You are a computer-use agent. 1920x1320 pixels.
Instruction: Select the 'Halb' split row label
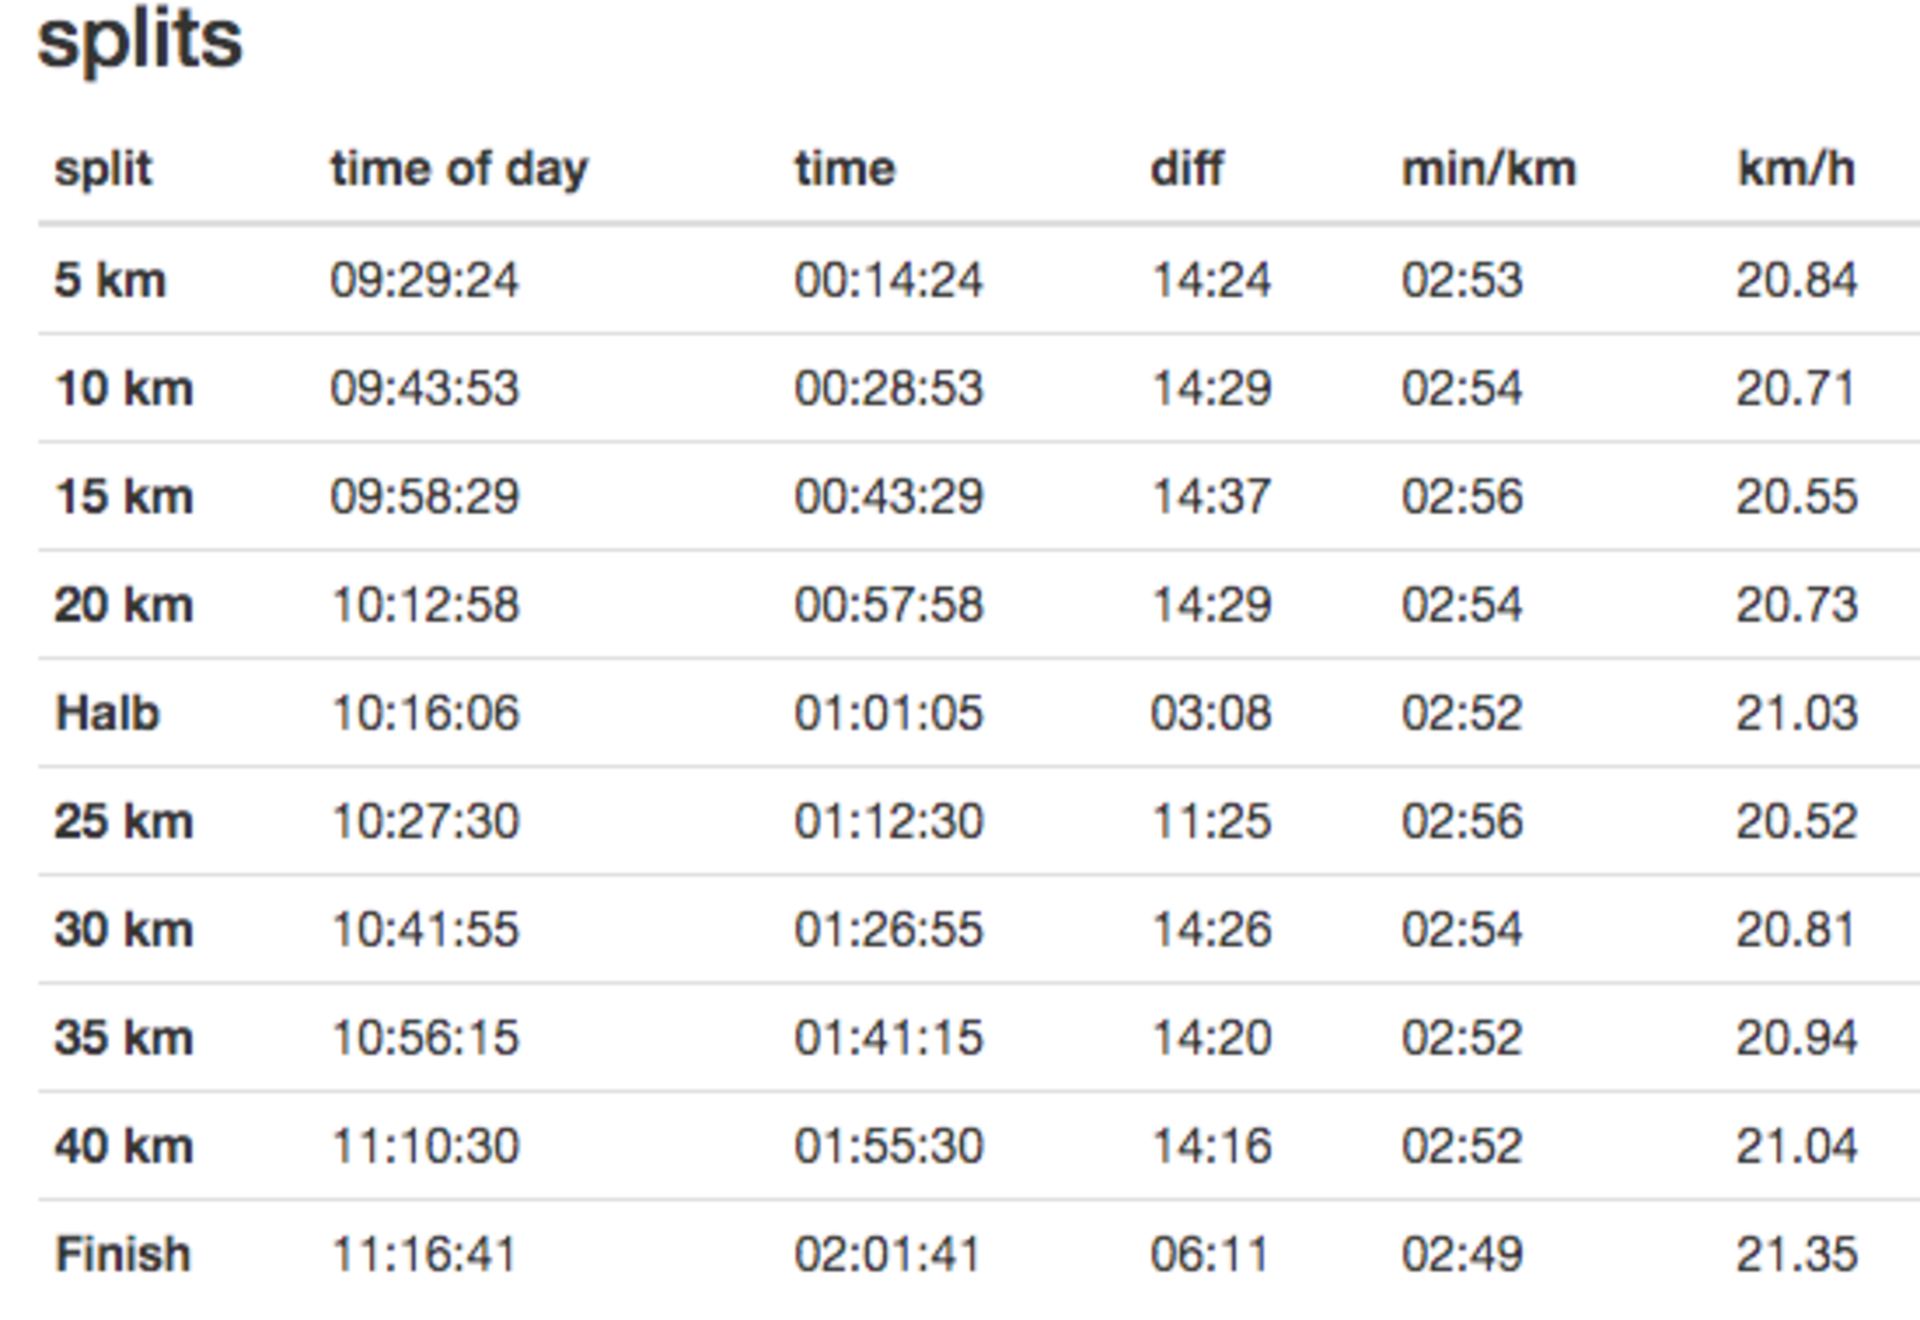pyautogui.click(x=107, y=713)
